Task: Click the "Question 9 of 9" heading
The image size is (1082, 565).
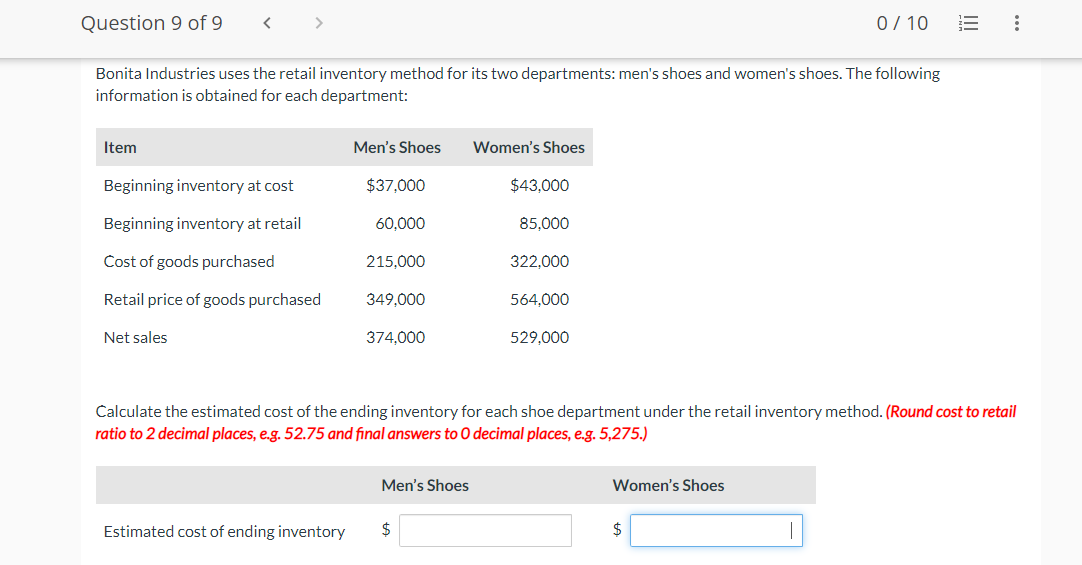Action: point(152,23)
